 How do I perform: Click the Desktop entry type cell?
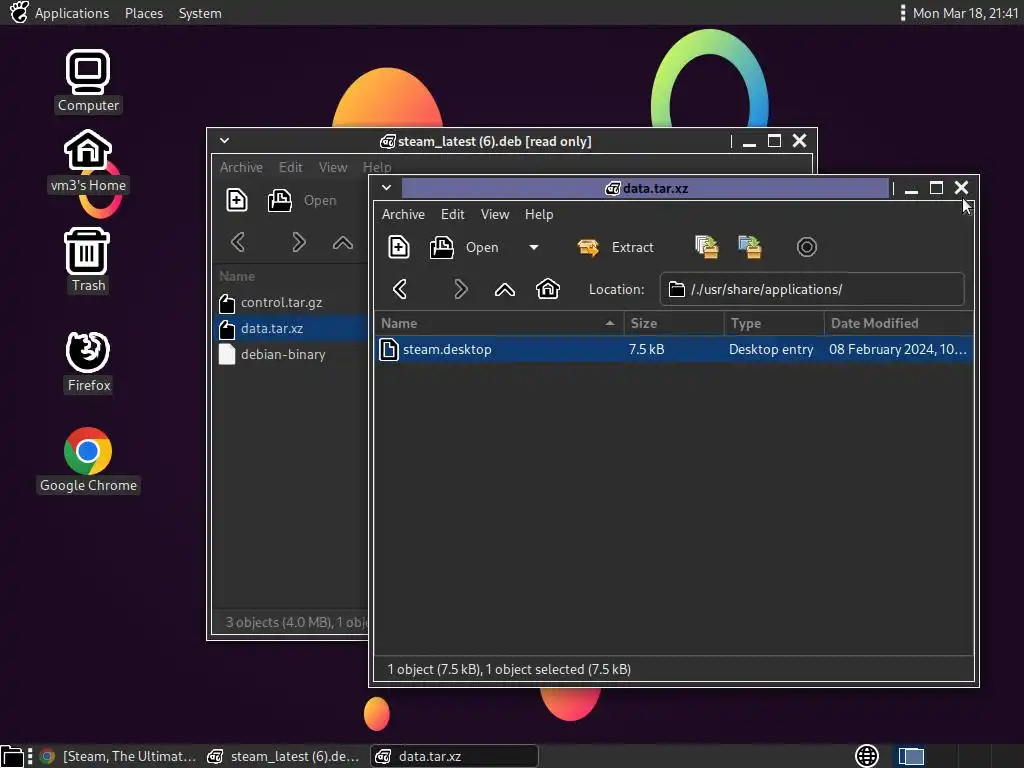(x=771, y=349)
